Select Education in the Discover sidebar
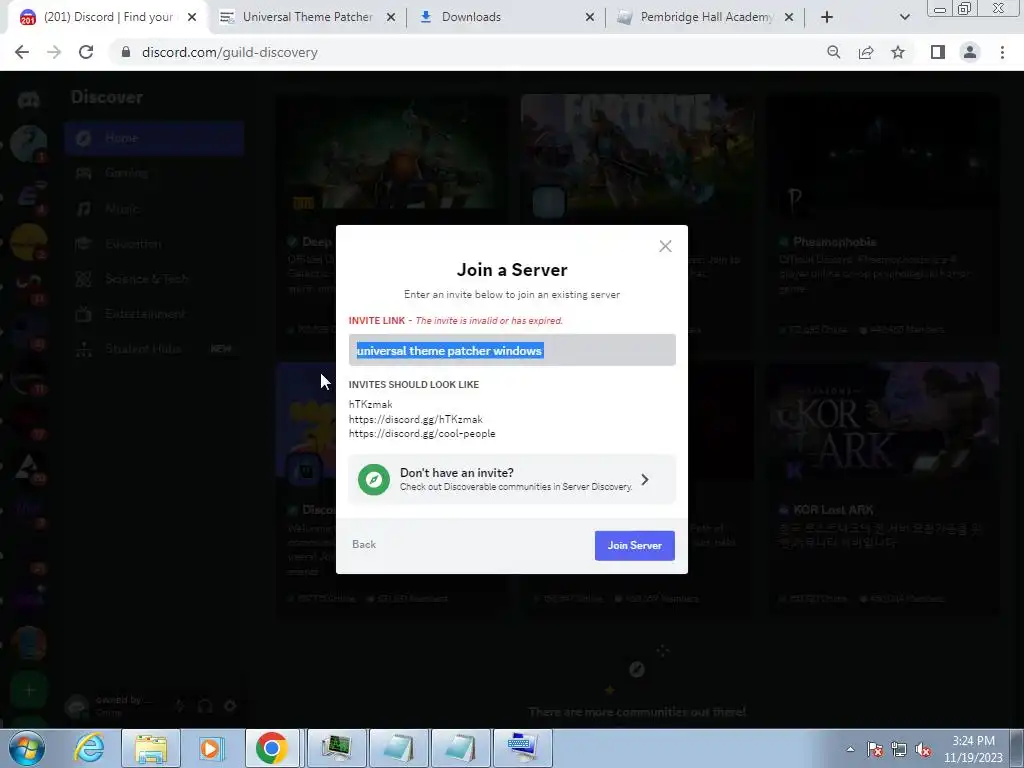 pos(154,244)
